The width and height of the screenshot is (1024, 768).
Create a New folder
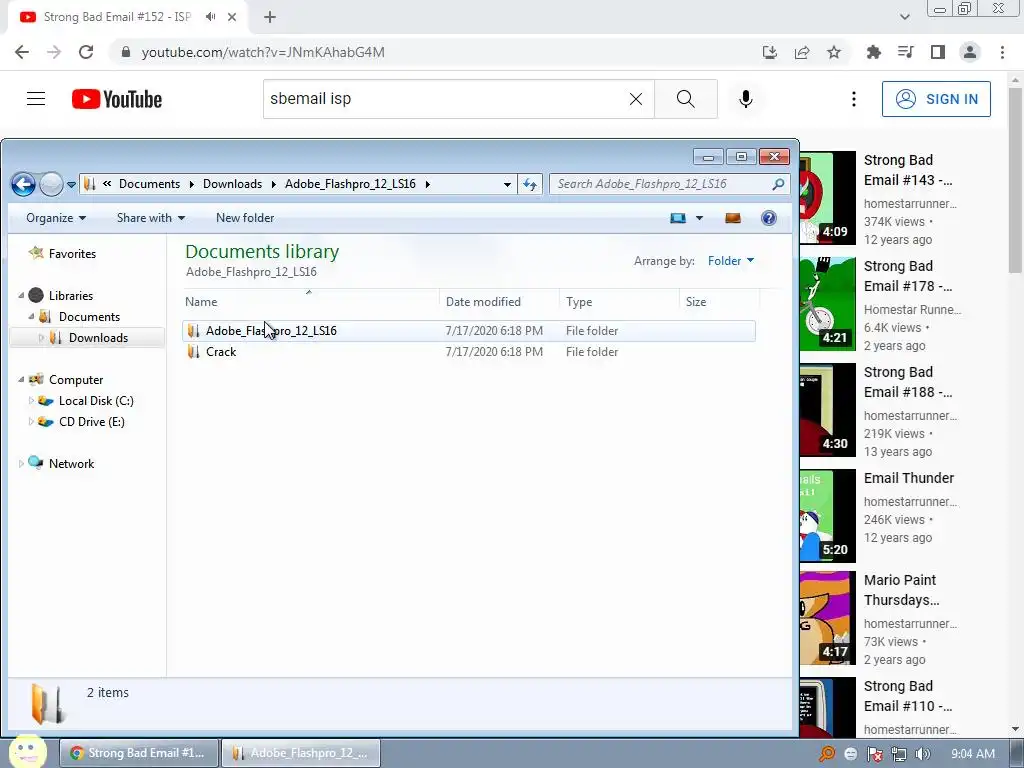(245, 218)
